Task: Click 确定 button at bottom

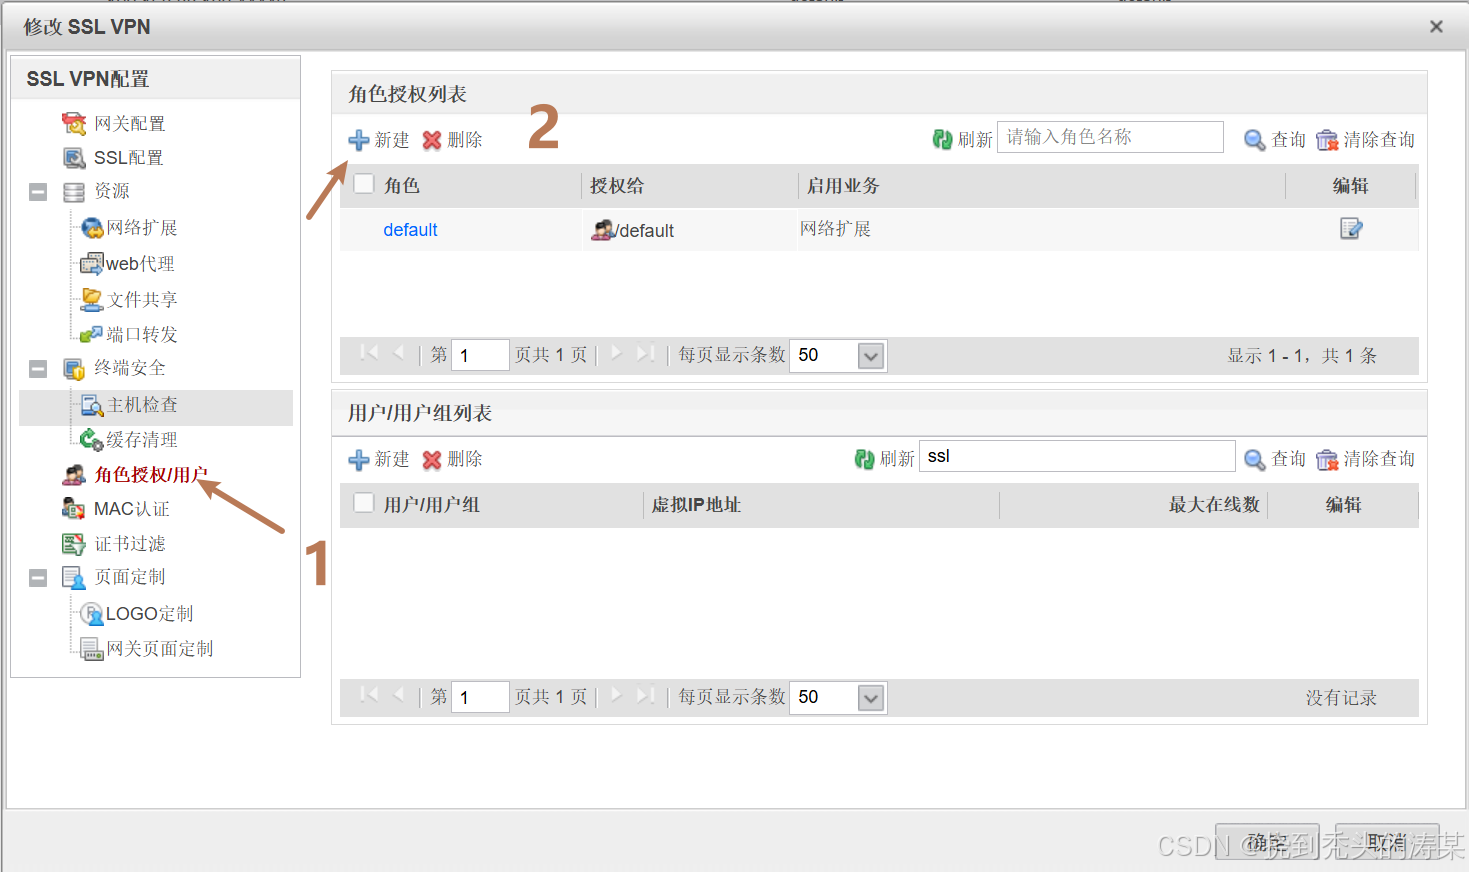Action: pyautogui.click(x=1267, y=843)
